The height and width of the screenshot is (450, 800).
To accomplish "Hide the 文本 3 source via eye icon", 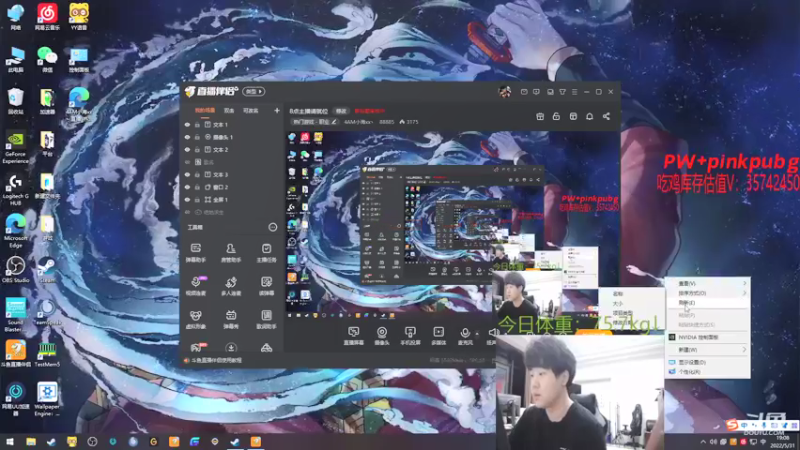I will (187, 174).
